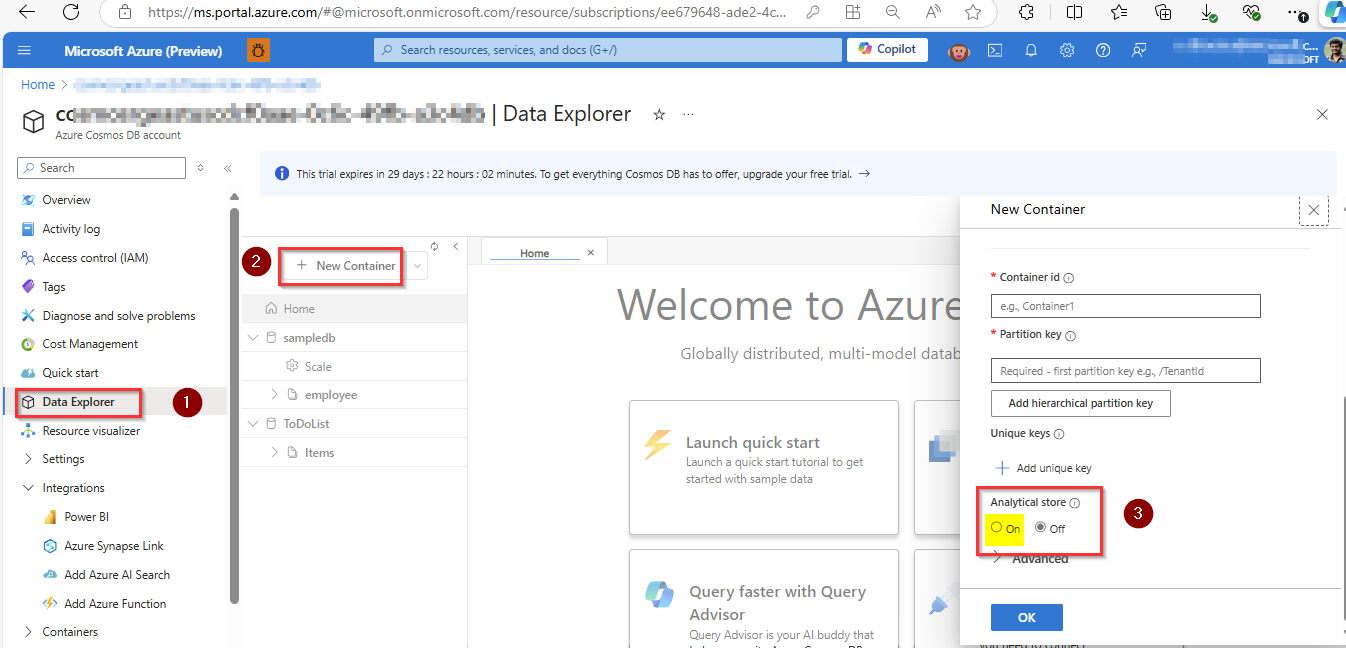Click Add hierarchical partition key
Screen dimensions: 1346x648
(1080, 403)
